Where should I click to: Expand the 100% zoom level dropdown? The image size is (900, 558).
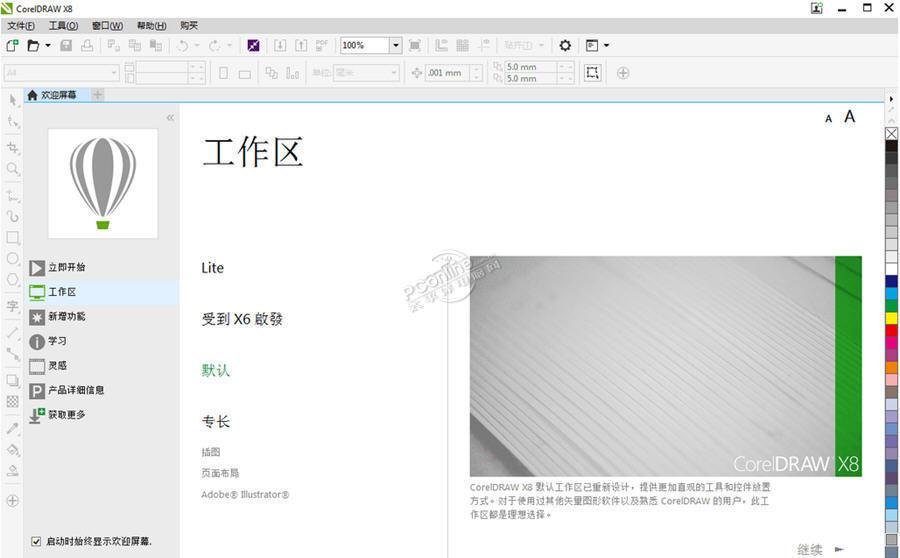(395, 45)
